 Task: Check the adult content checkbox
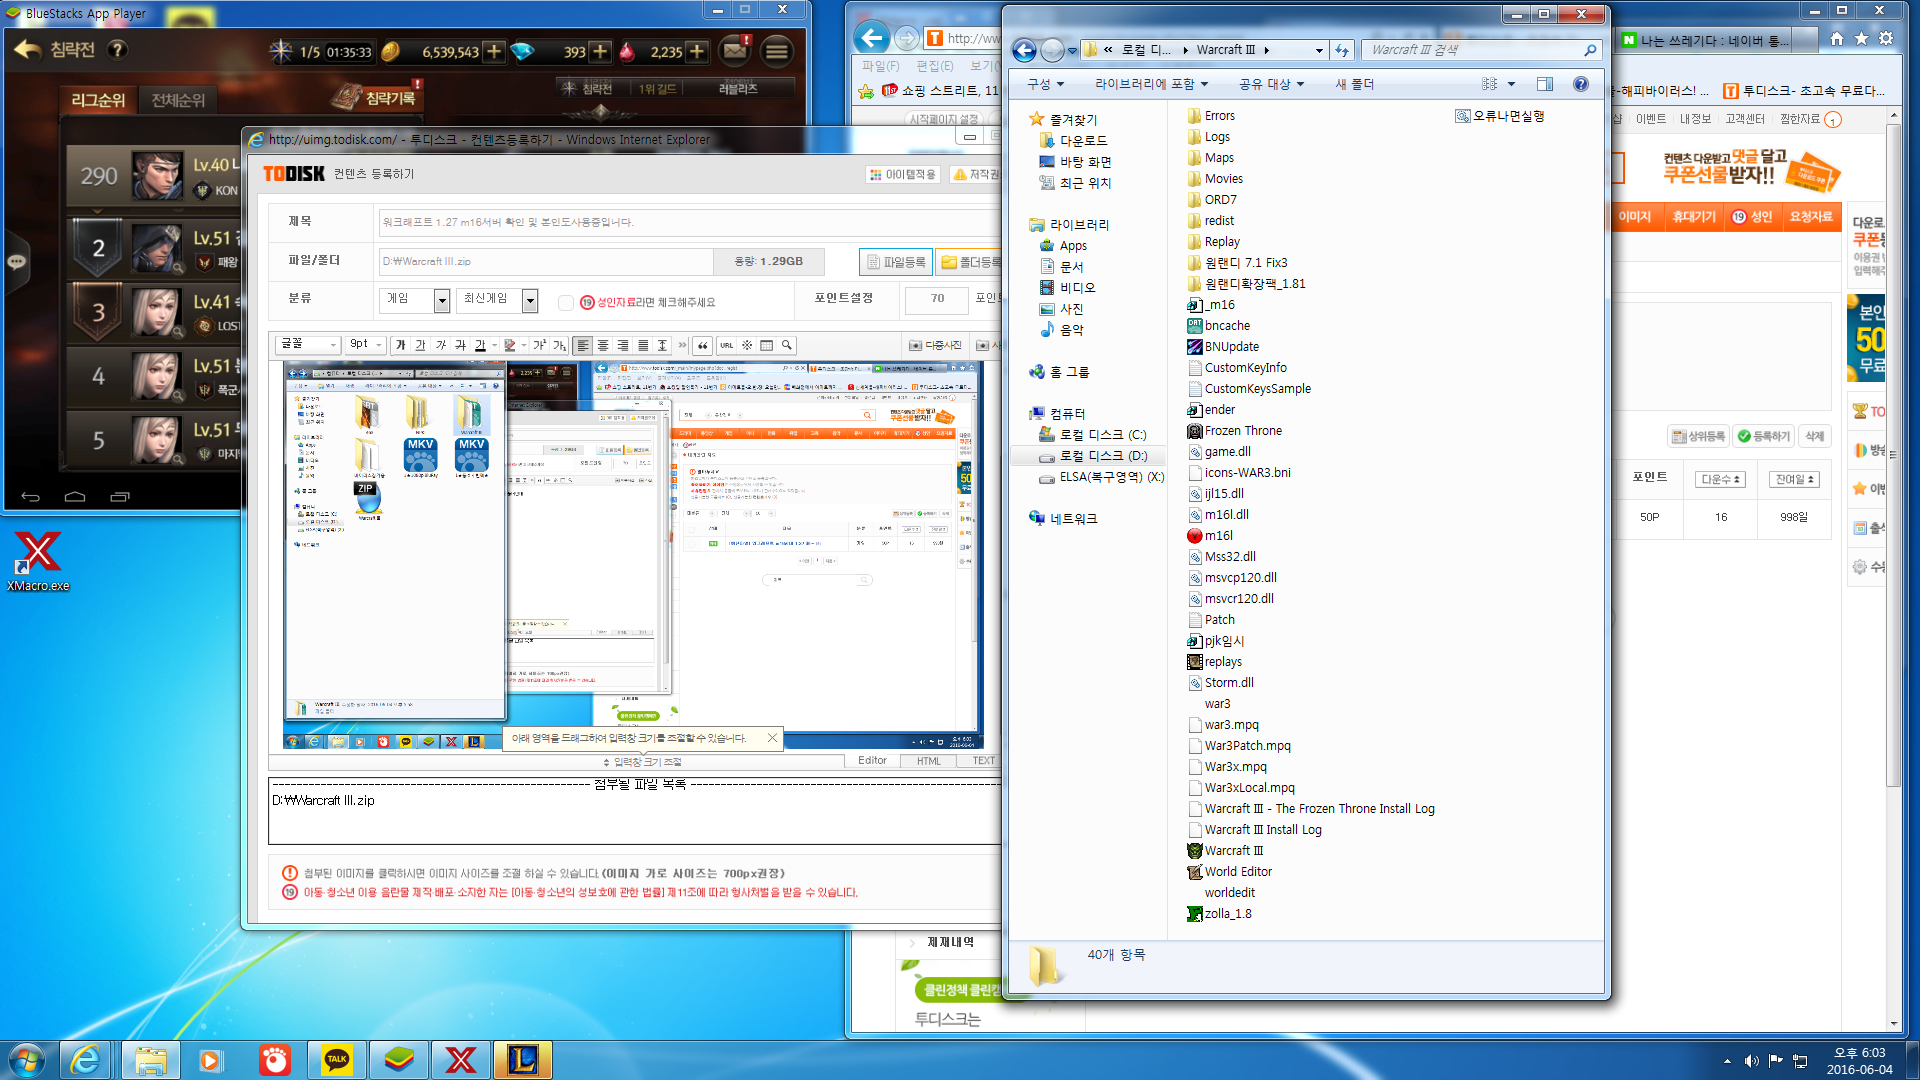[x=566, y=302]
